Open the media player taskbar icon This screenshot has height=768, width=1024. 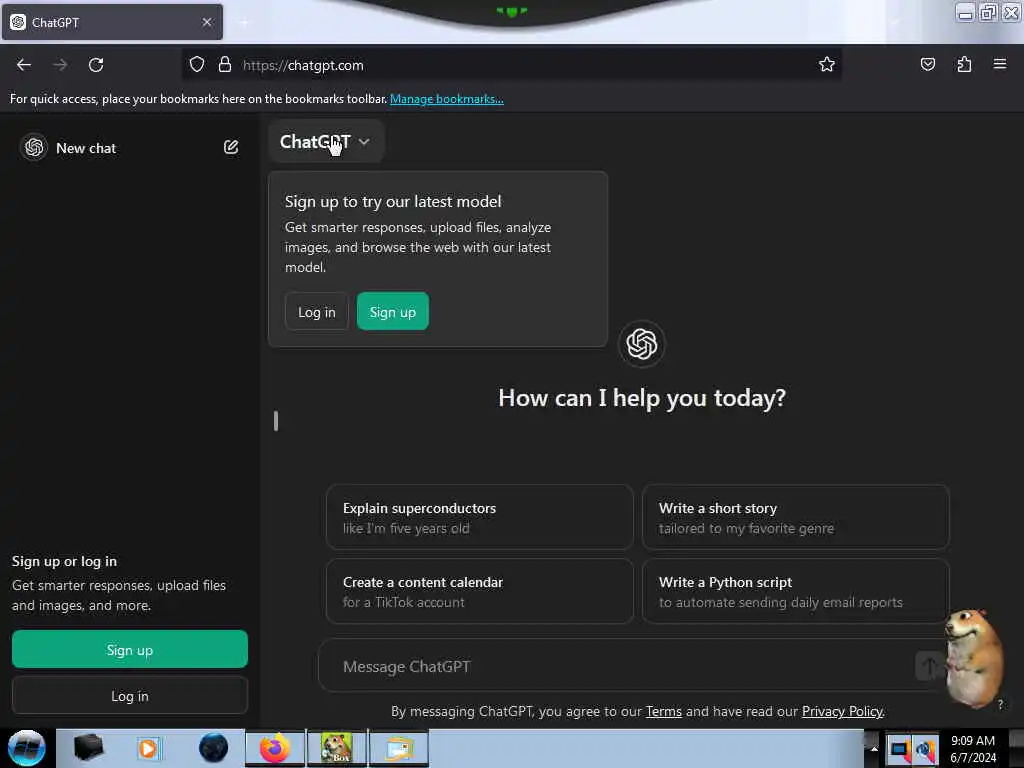(x=148, y=748)
